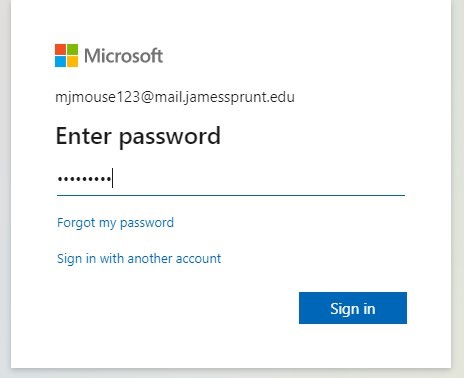Image resolution: width=464 pixels, height=378 pixels.
Task: Click the yellow square of the Microsoft logo
Action: [x=73, y=62]
